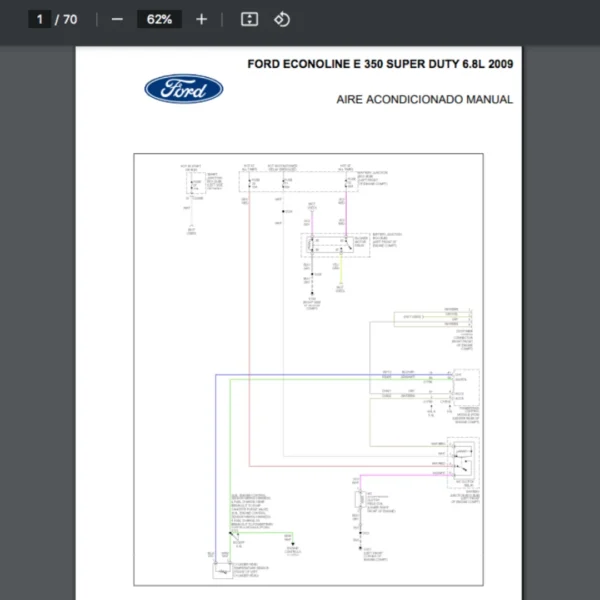Viewport: 600px width, 600px height.
Task: Toggle the fit to page icon
Action: 250,19
